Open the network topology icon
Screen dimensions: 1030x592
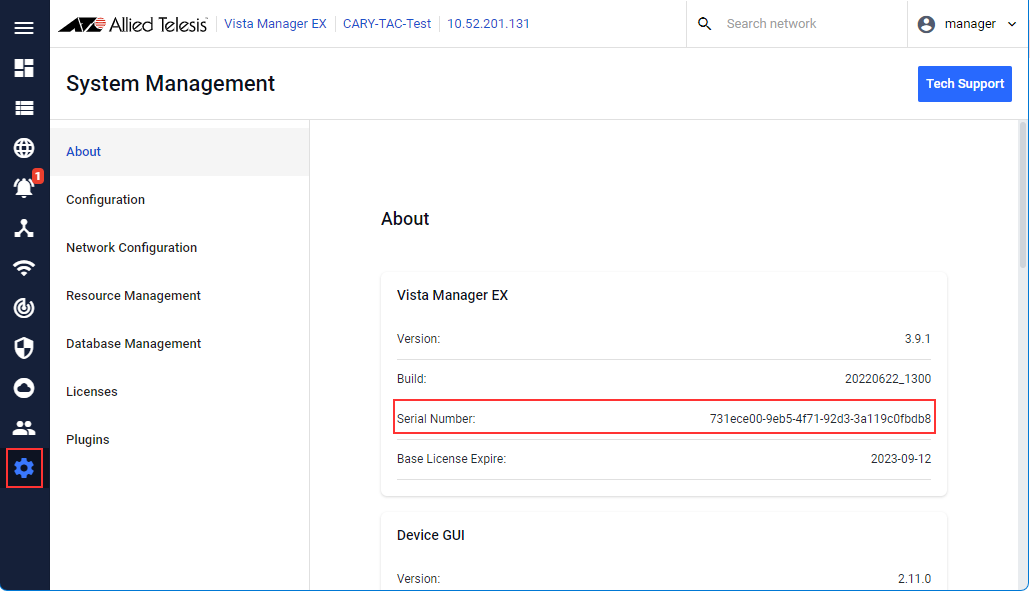pos(24,228)
